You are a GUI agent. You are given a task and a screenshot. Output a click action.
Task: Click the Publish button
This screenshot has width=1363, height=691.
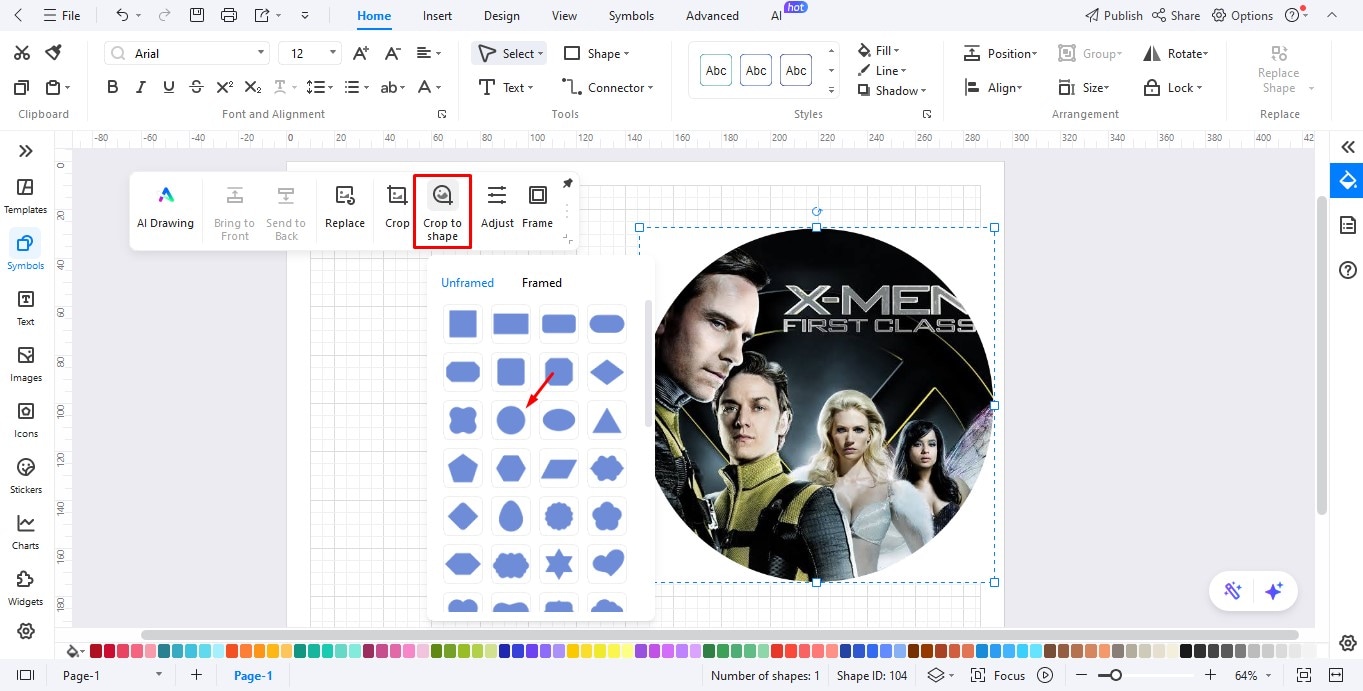(x=1114, y=15)
